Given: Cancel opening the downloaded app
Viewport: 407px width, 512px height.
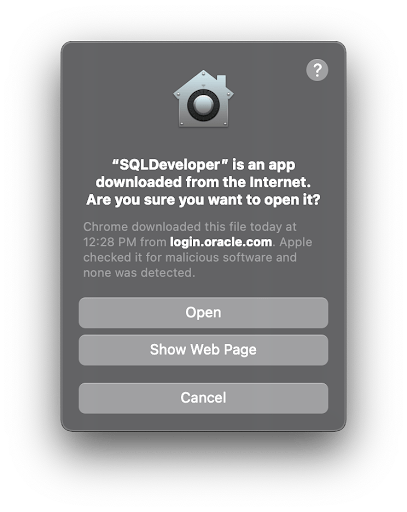Looking at the screenshot, I should (203, 398).
